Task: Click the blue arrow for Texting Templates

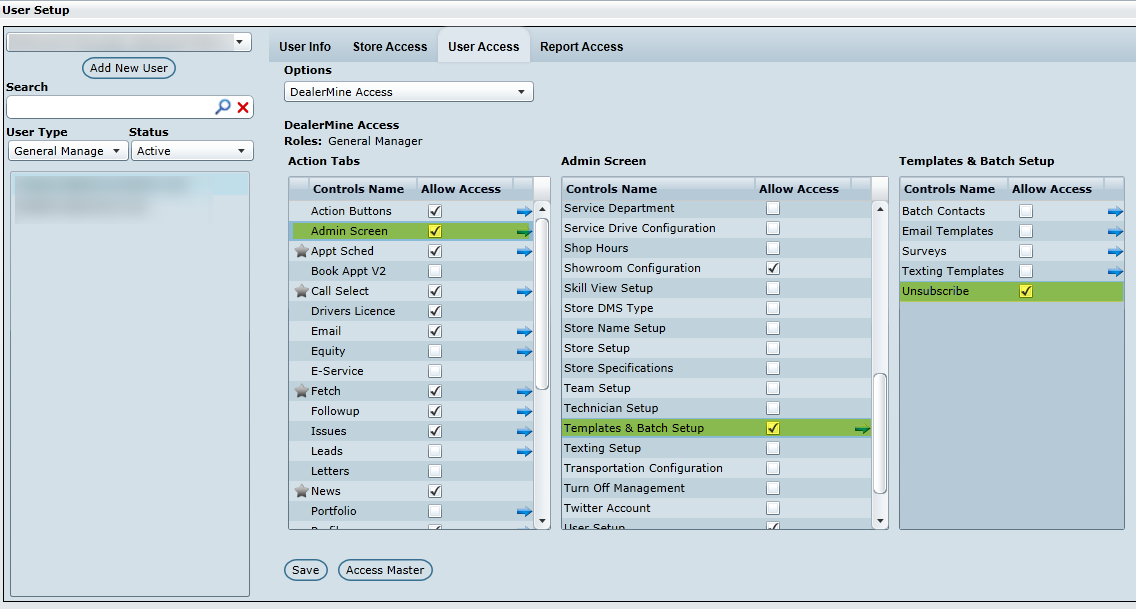Action: click(x=1115, y=271)
